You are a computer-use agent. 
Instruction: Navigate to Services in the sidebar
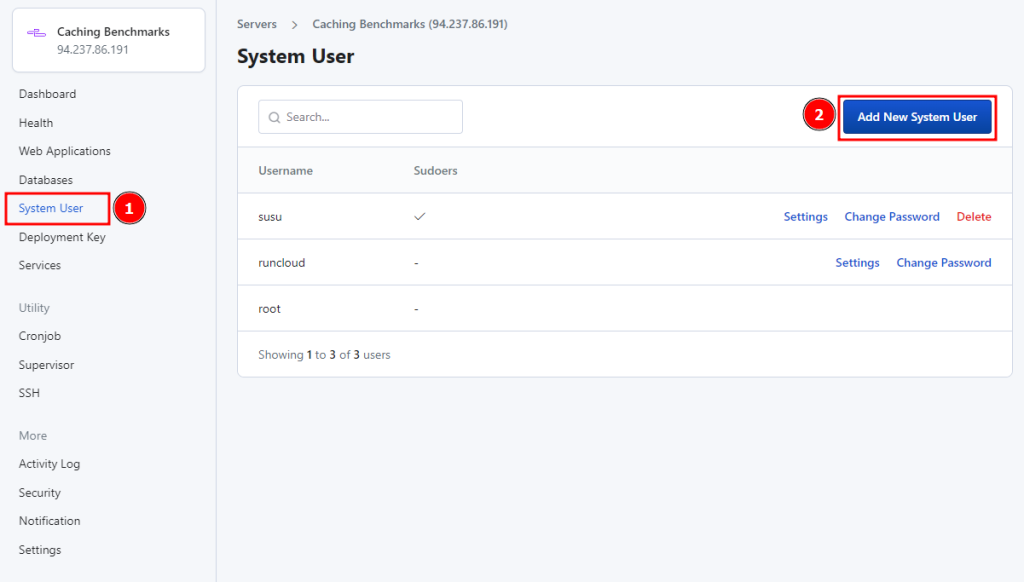(x=40, y=265)
